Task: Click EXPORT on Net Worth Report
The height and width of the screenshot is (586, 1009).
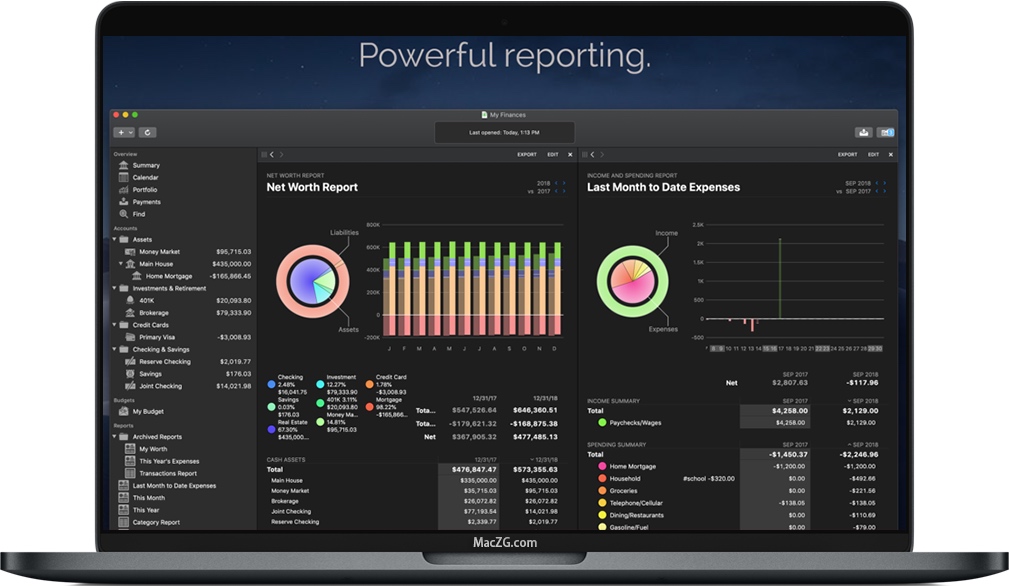Action: pyautogui.click(x=526, y=155)
